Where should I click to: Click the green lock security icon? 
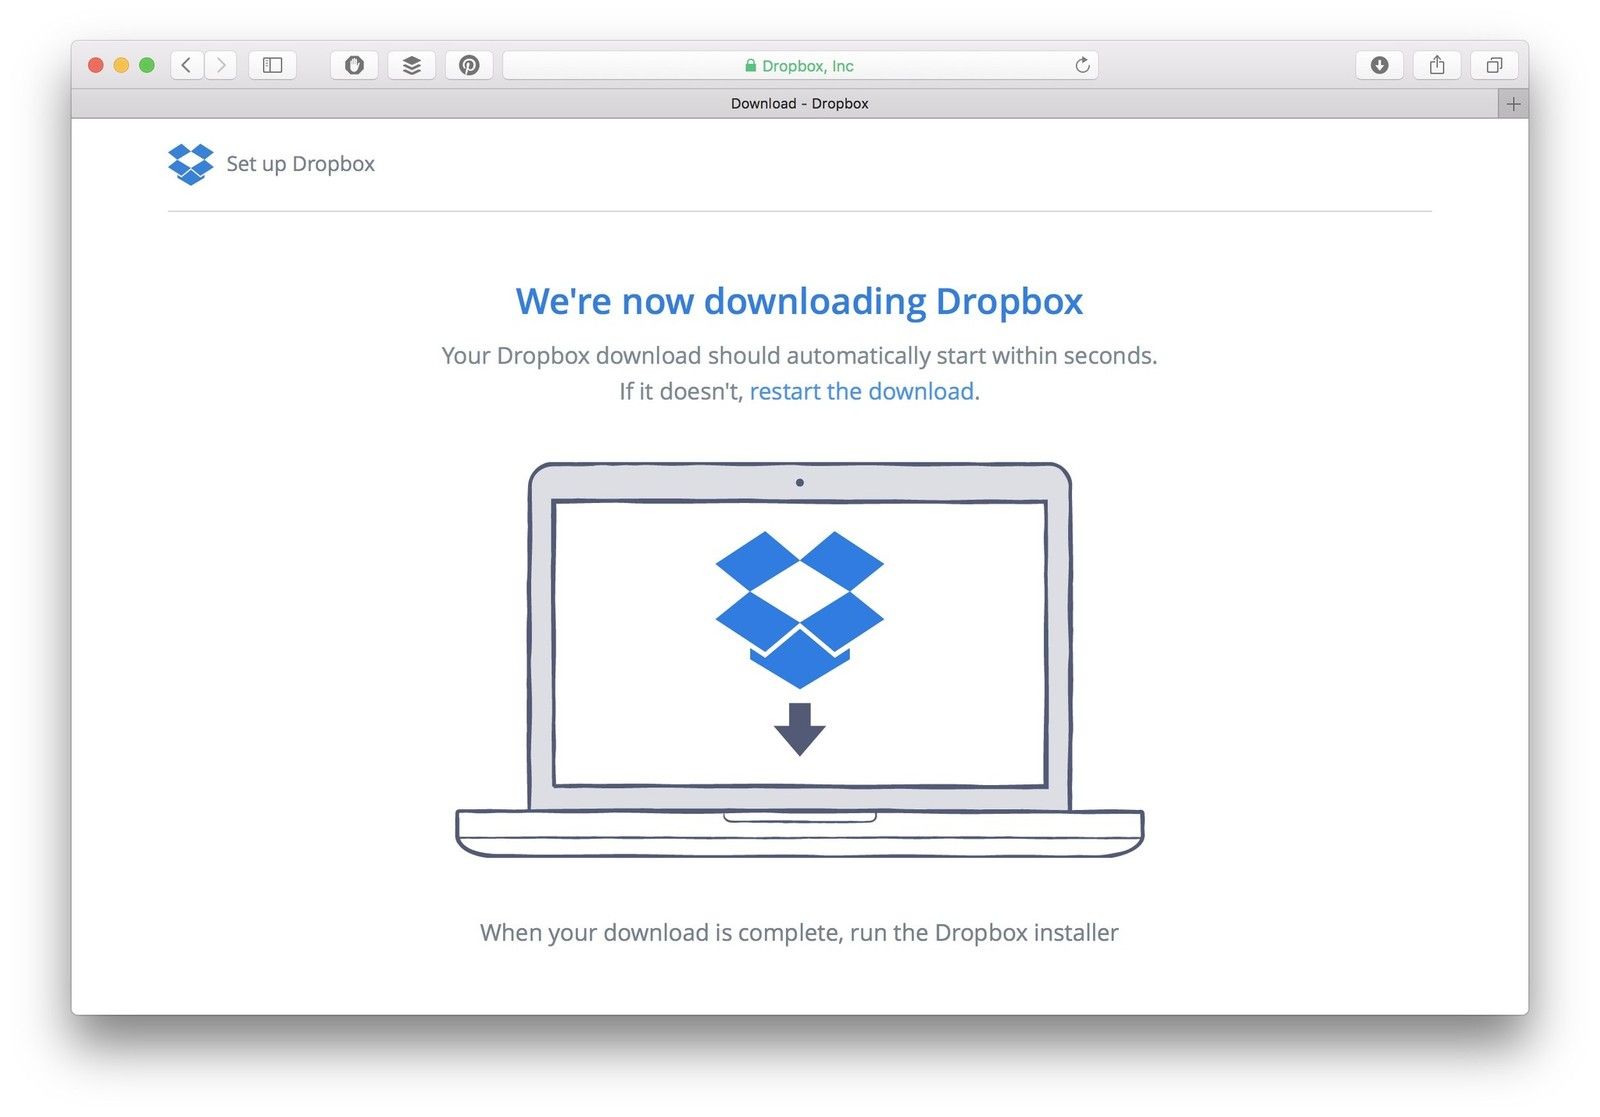(750, 66)
